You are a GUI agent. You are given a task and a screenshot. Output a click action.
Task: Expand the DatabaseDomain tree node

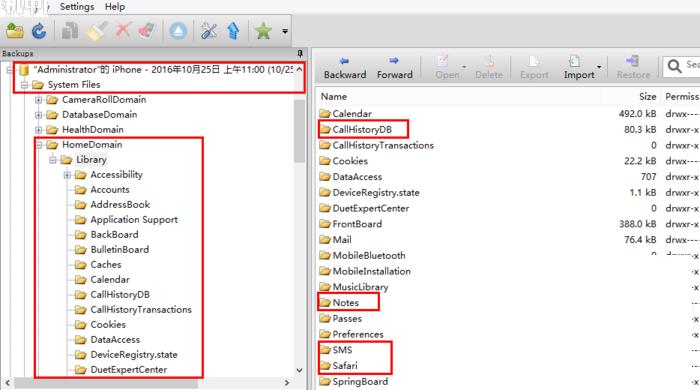38,115
